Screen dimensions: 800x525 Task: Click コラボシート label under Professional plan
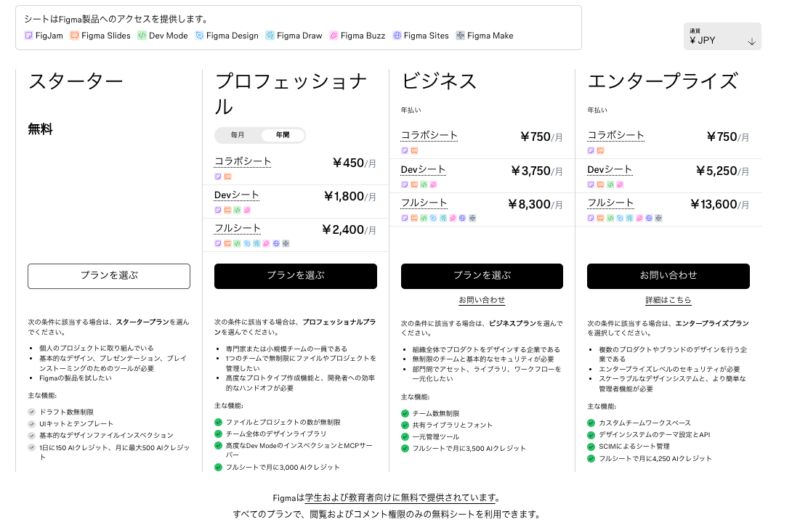242,161
